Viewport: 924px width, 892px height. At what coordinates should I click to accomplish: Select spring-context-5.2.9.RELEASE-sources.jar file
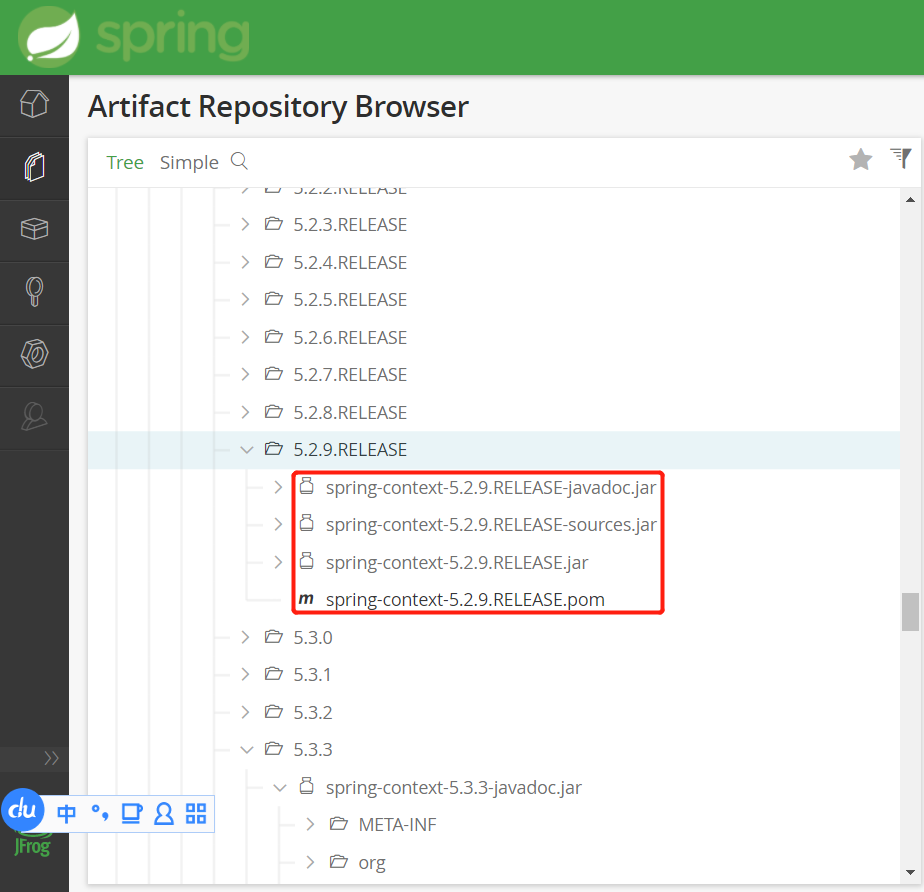(491, 525)
